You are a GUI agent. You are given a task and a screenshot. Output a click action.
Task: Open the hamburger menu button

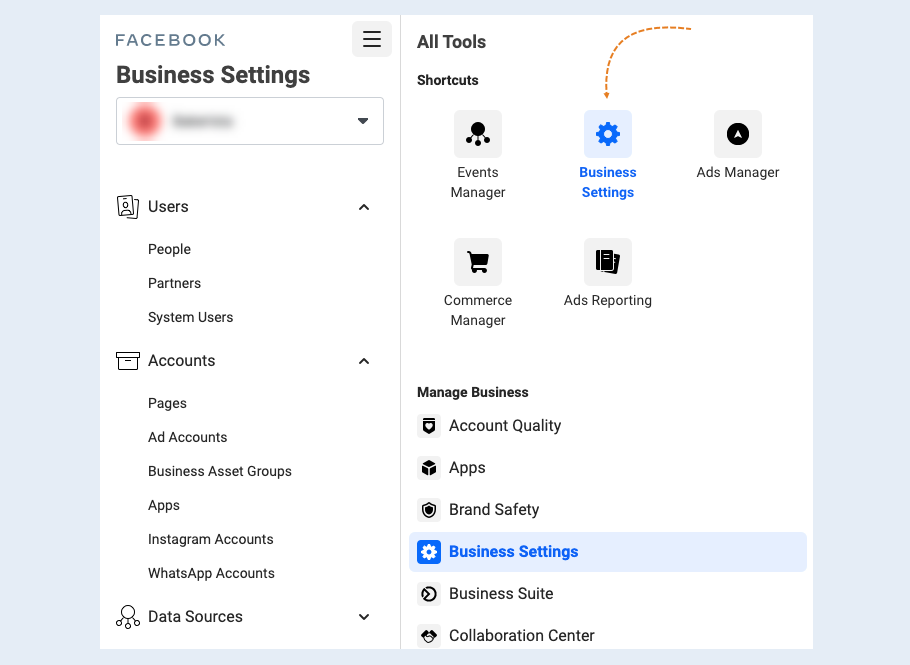[x=371, y=39]
